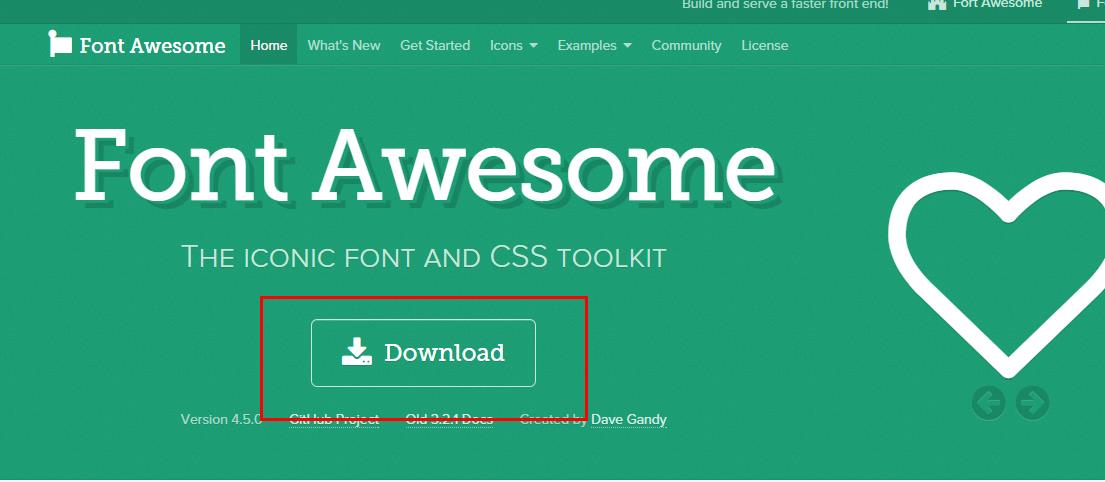Open the Old 3.2.1 Docs link
Viewport: 1105px width, 482px height.
tap(449, 419)
